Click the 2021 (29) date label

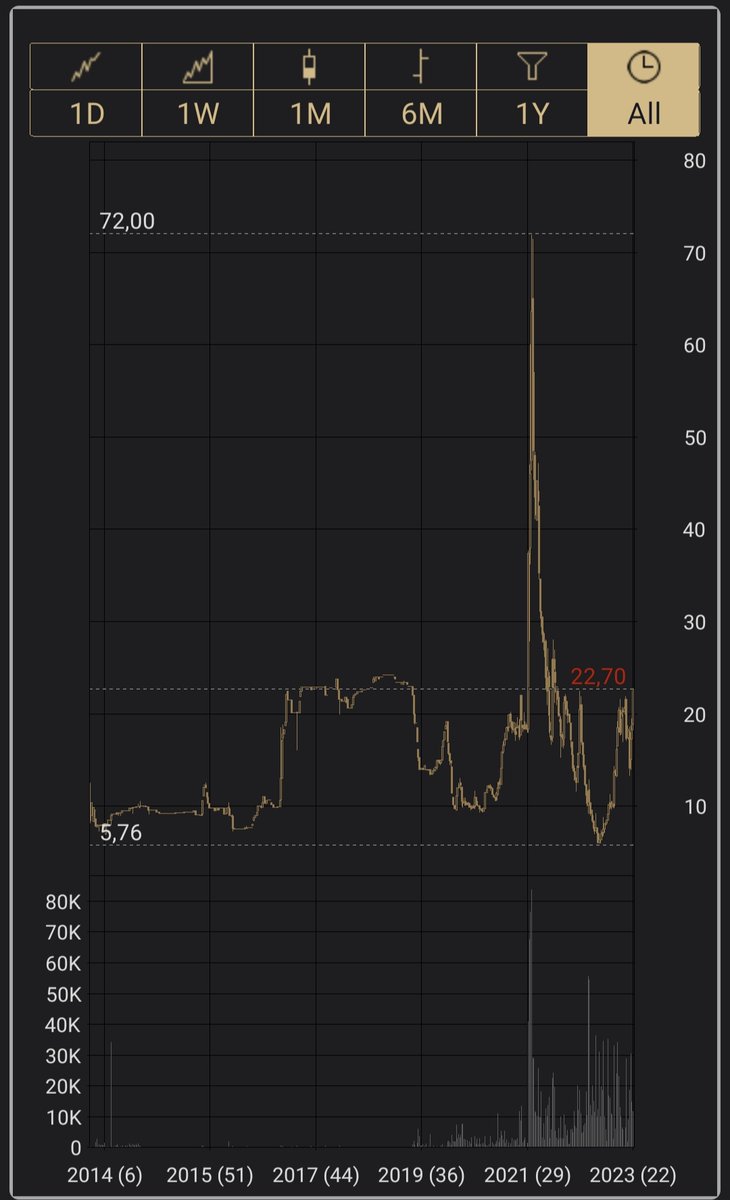click(x=527, y=1174)
